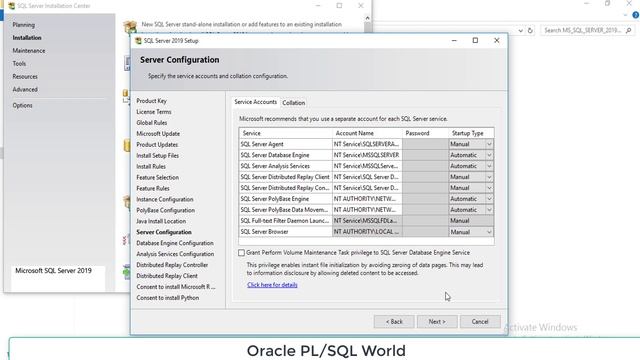
Task: Open PolyBase Data Movement startup type dropdown
Action: click(489, 210)
